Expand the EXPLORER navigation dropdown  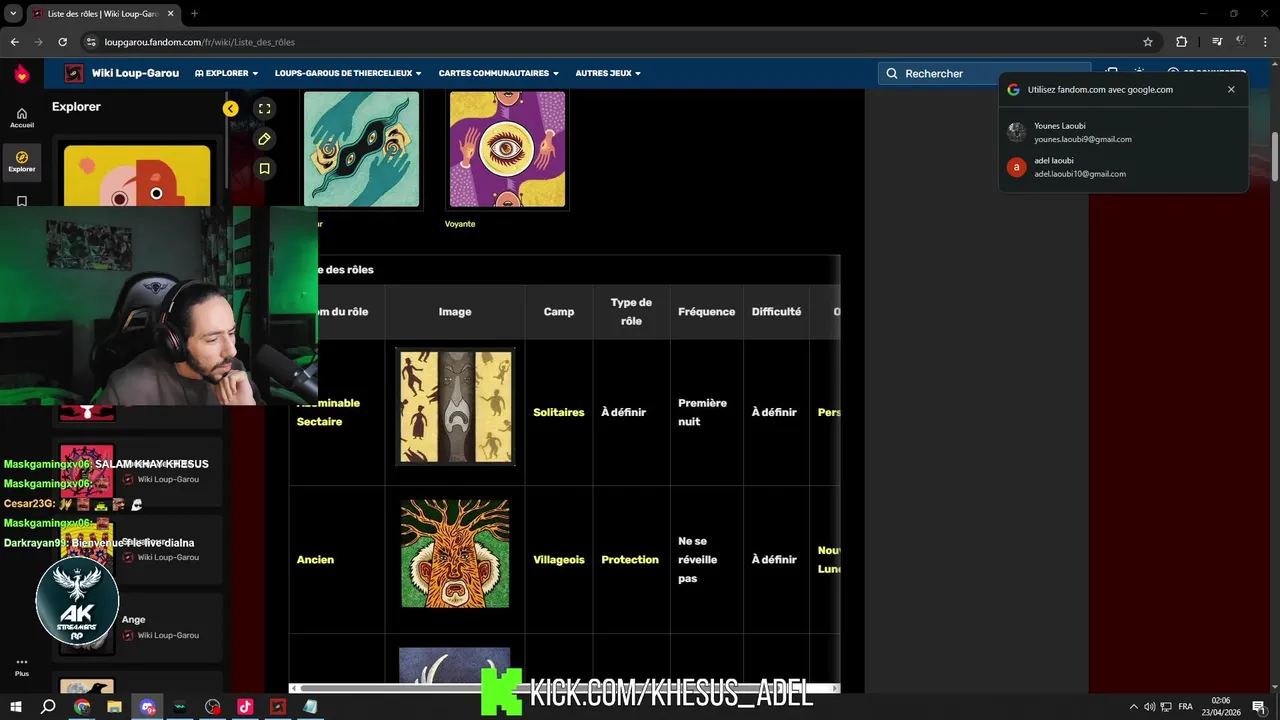tap(227, 73)
